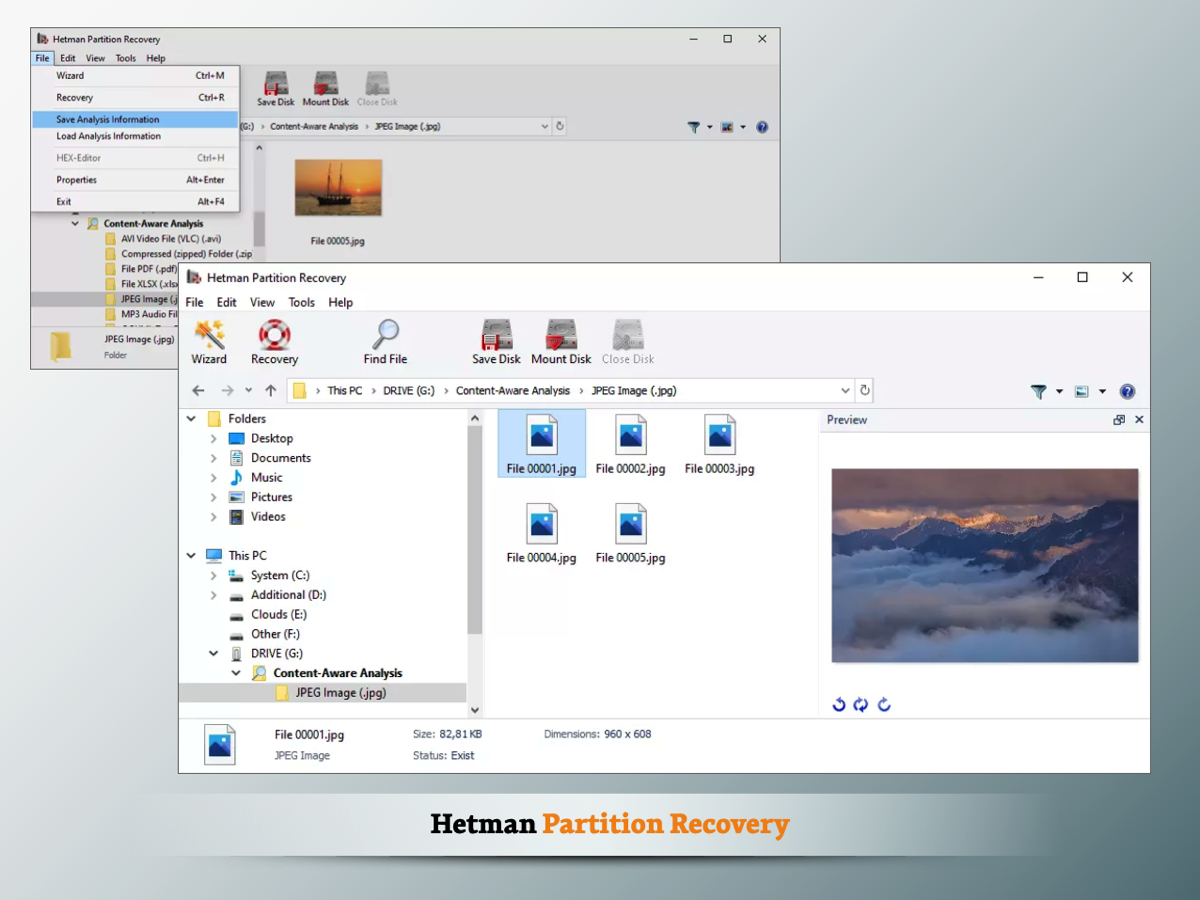1200x900 pixels.
Task: Click Save Disk in front window toolbar
Action: (496, 342)
